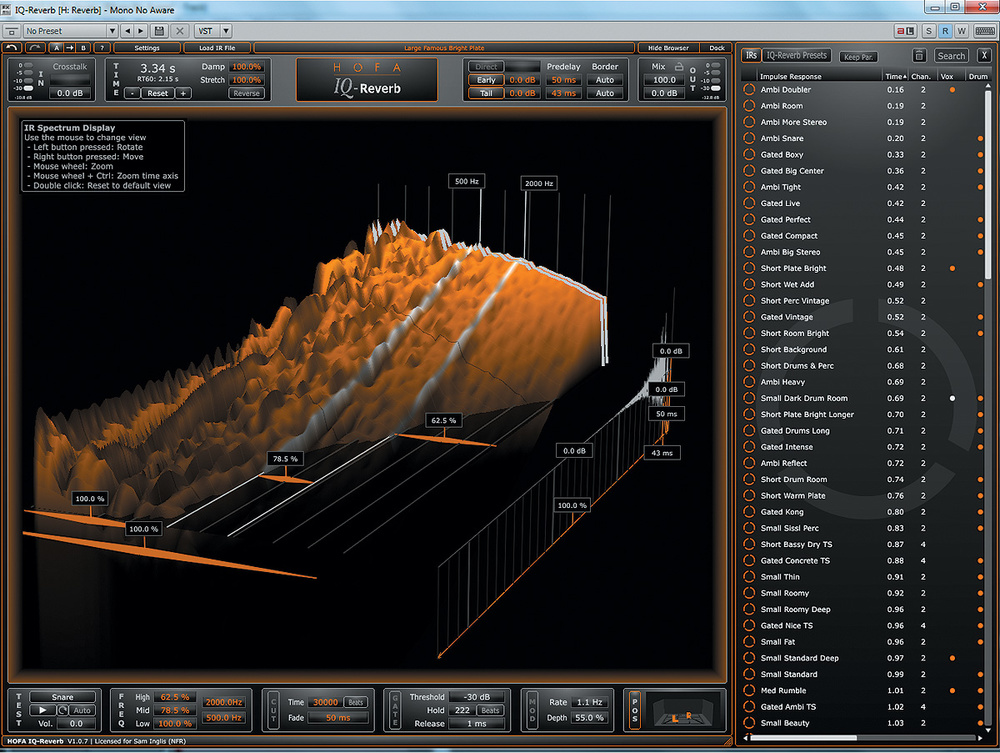Click the Dock button
The image size is (1000, 753).
(716, 48)
